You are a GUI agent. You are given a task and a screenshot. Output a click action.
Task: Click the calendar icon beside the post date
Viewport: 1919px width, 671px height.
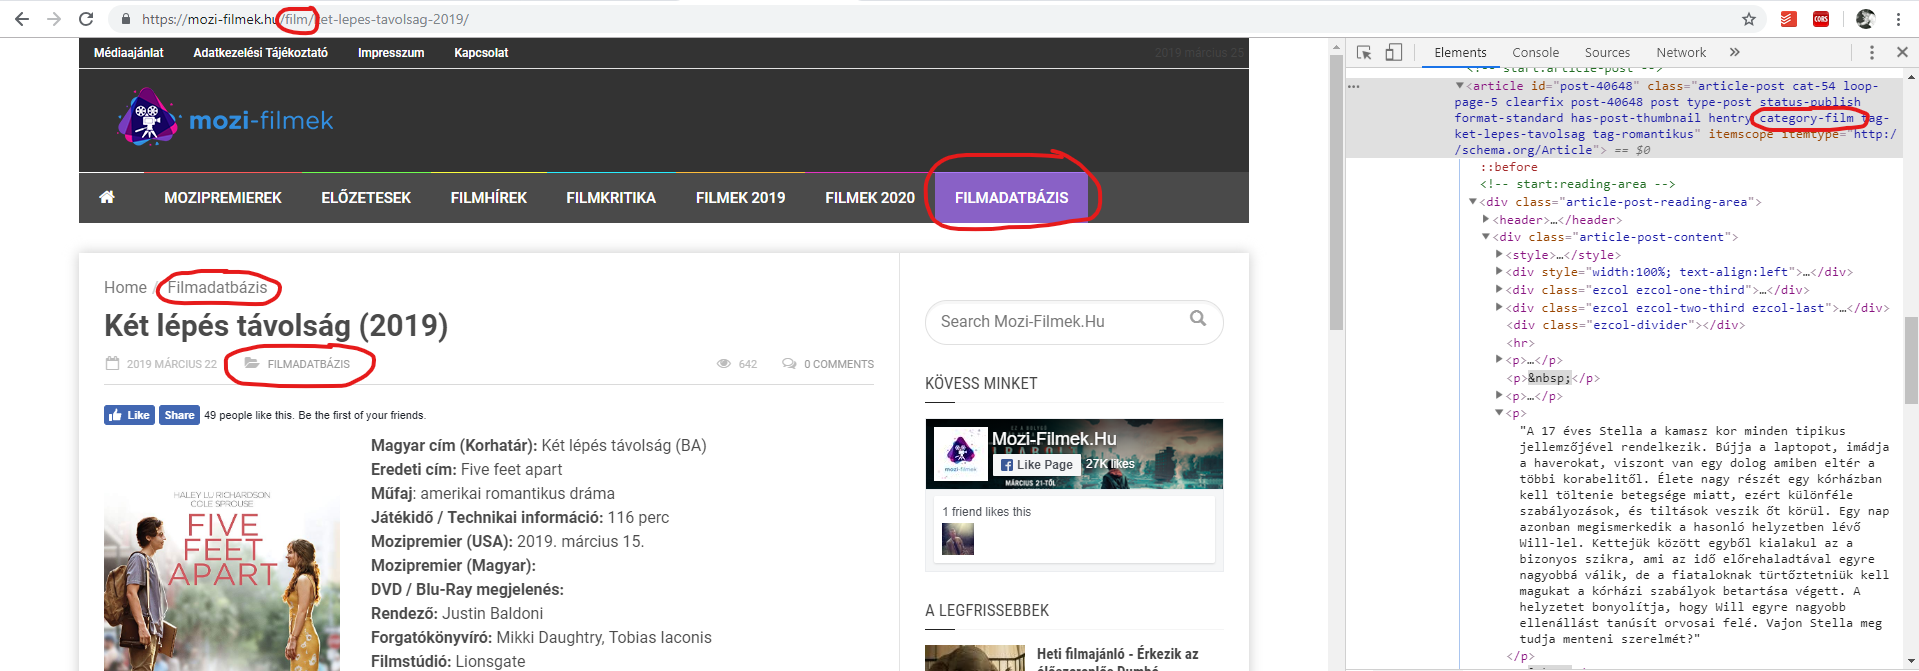[113, 363]
